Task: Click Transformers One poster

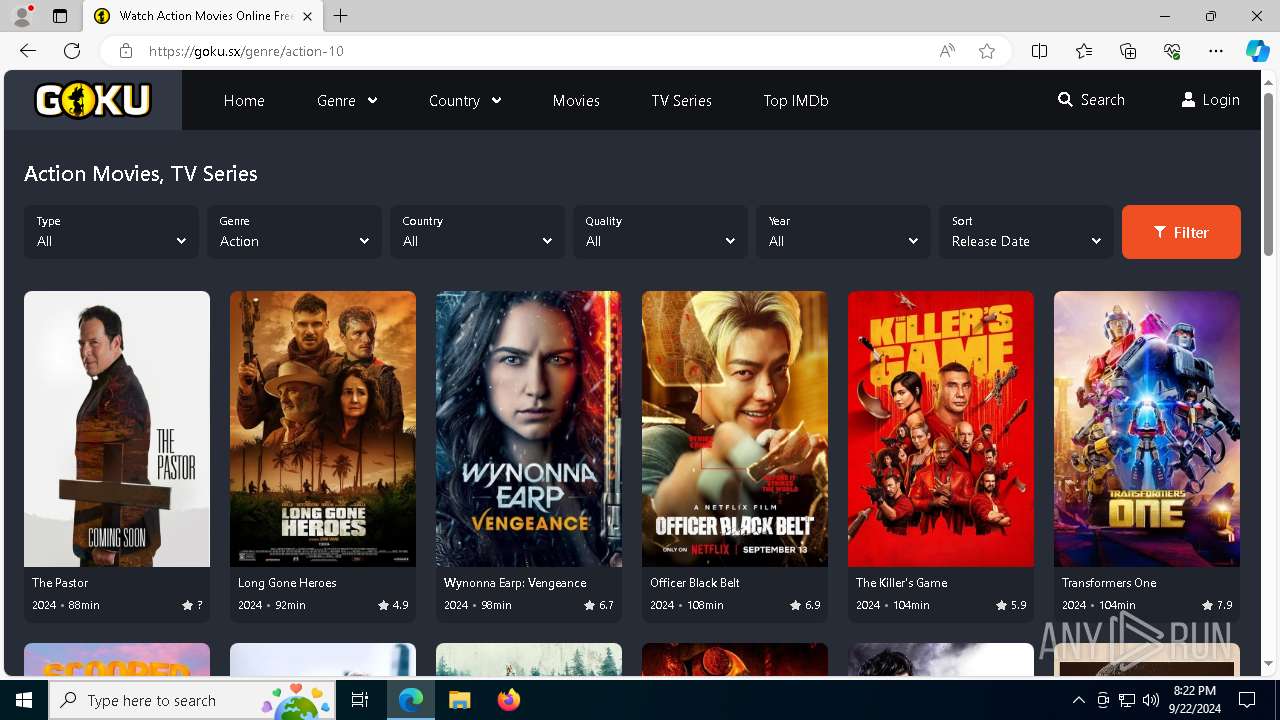Action: click(x=1147, y=429)
